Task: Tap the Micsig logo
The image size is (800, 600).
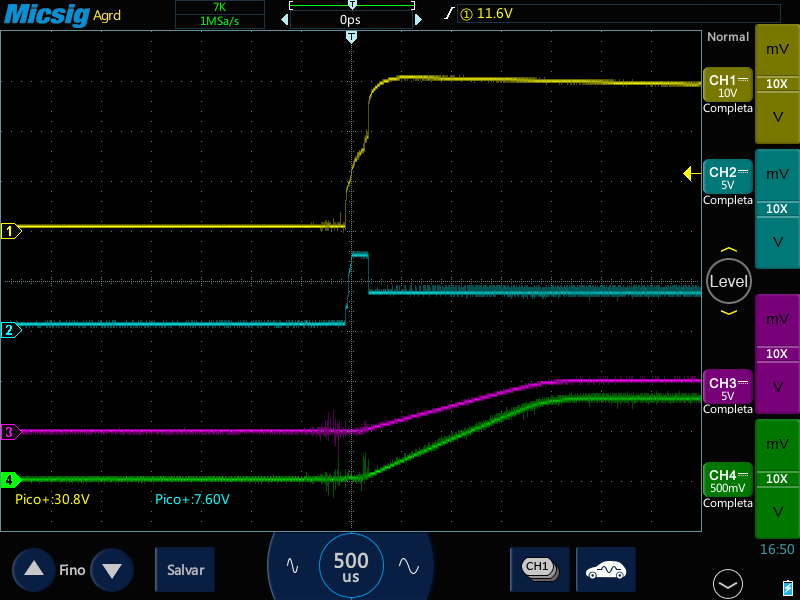Action: point(47,14)
